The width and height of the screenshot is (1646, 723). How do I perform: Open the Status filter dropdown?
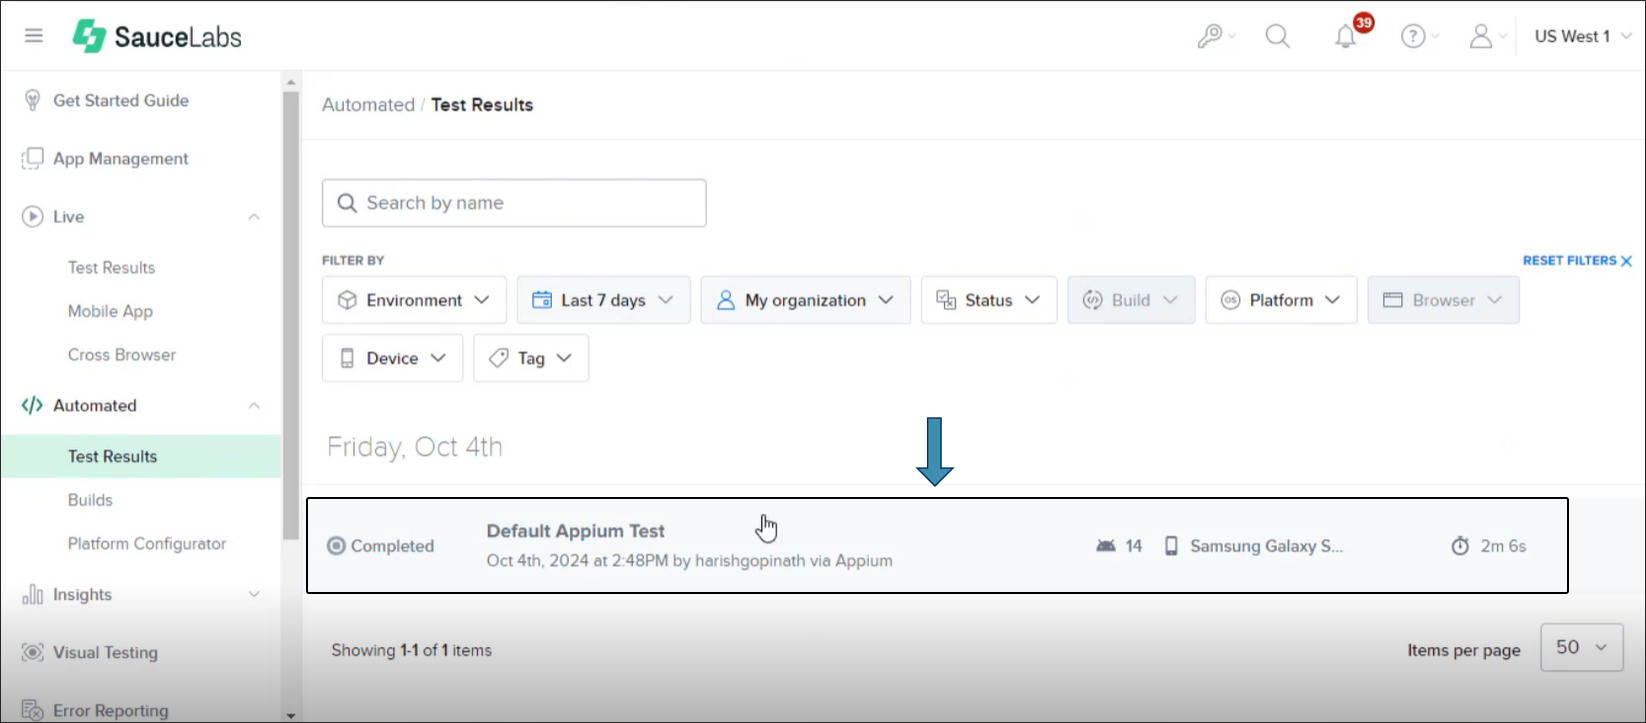point(989,300)
